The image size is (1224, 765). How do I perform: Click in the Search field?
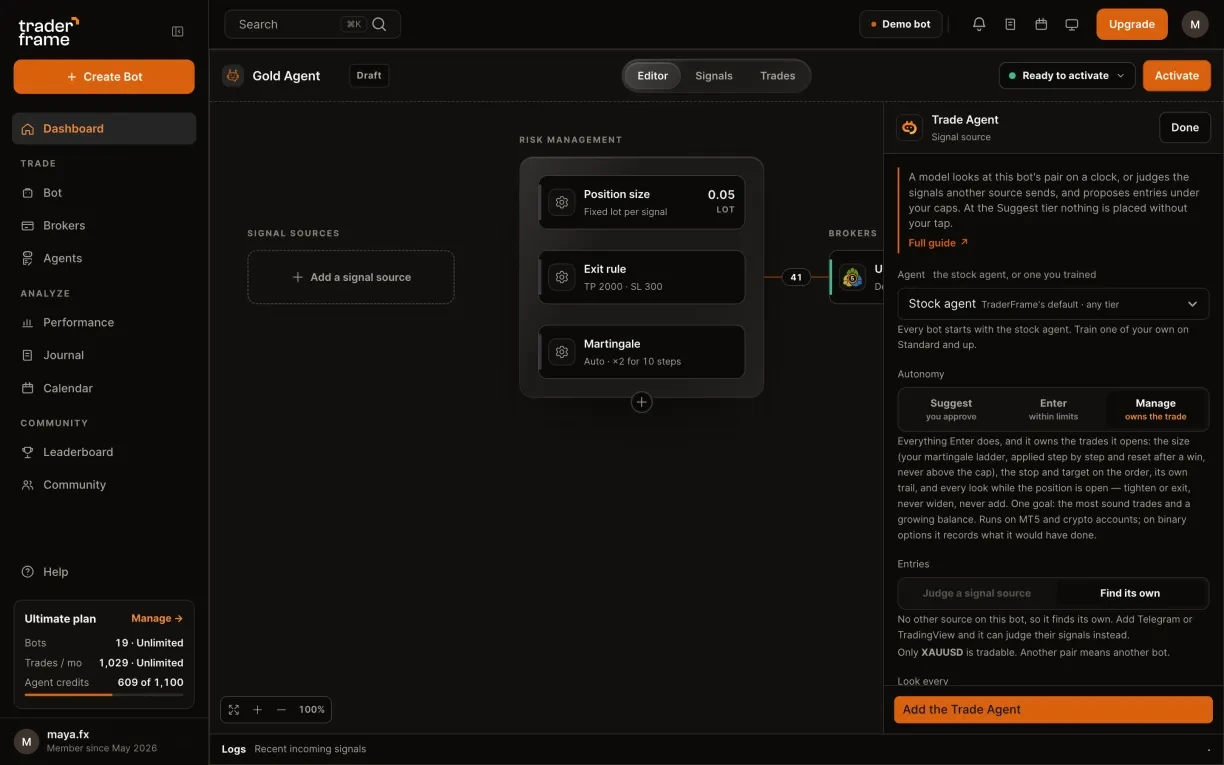(313, 24)
